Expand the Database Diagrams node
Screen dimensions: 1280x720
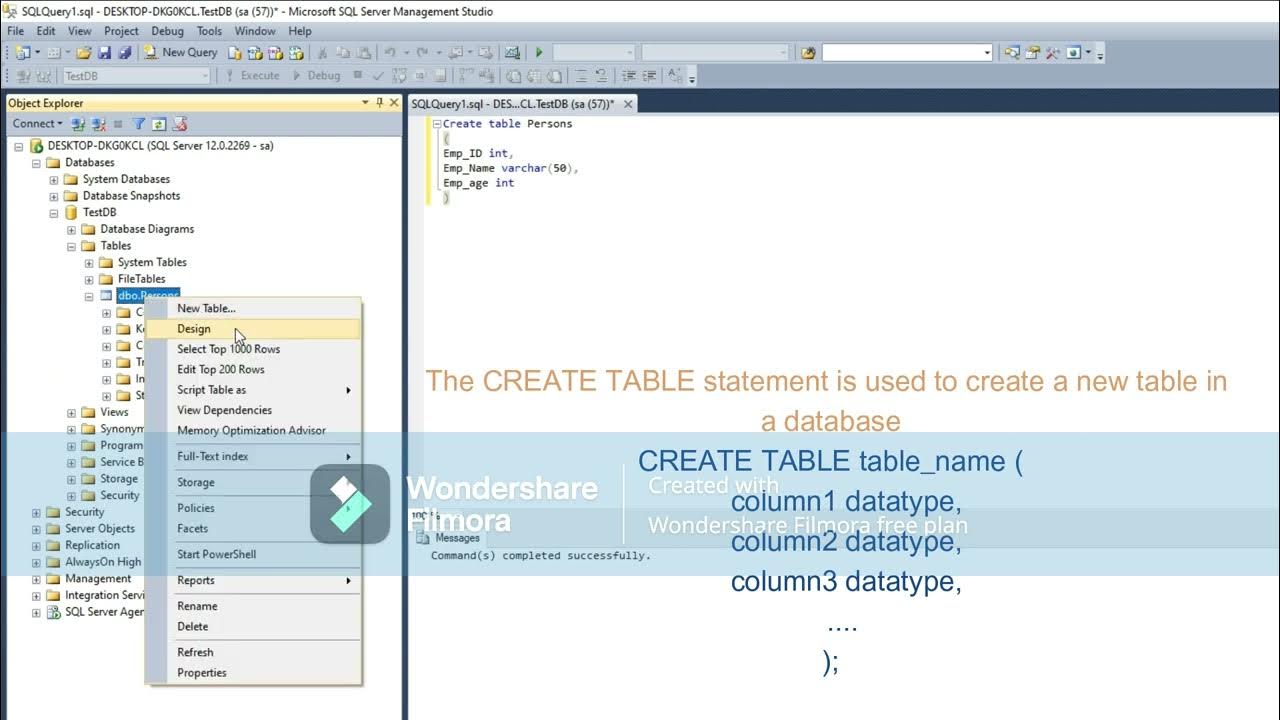tap(71, 229)
